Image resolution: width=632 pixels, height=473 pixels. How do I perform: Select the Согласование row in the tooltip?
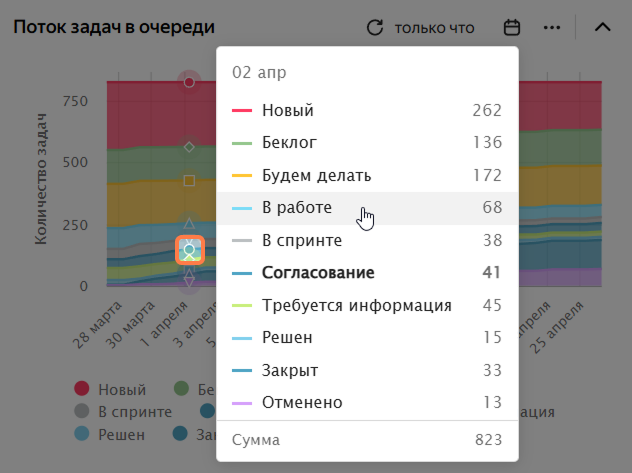click(x=367, y=273)
